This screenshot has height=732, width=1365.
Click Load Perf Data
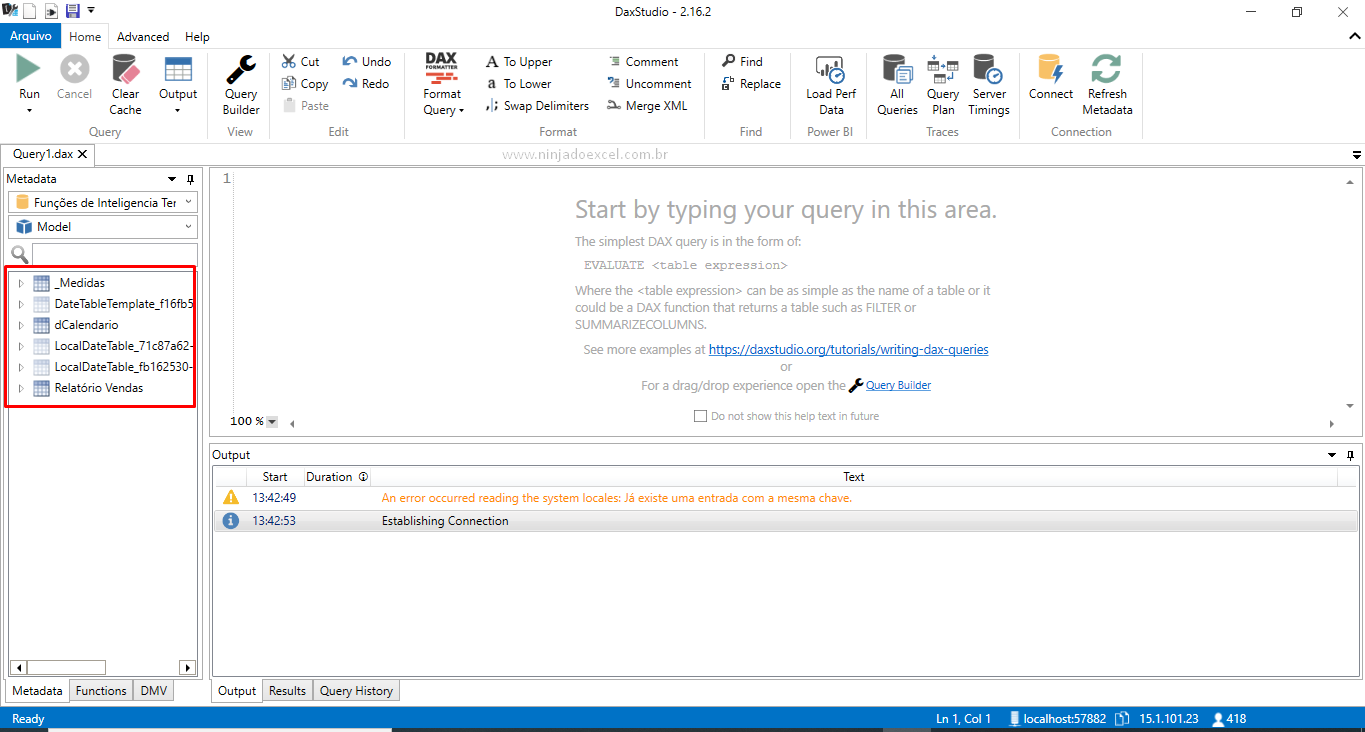click(x=831, y=84)
